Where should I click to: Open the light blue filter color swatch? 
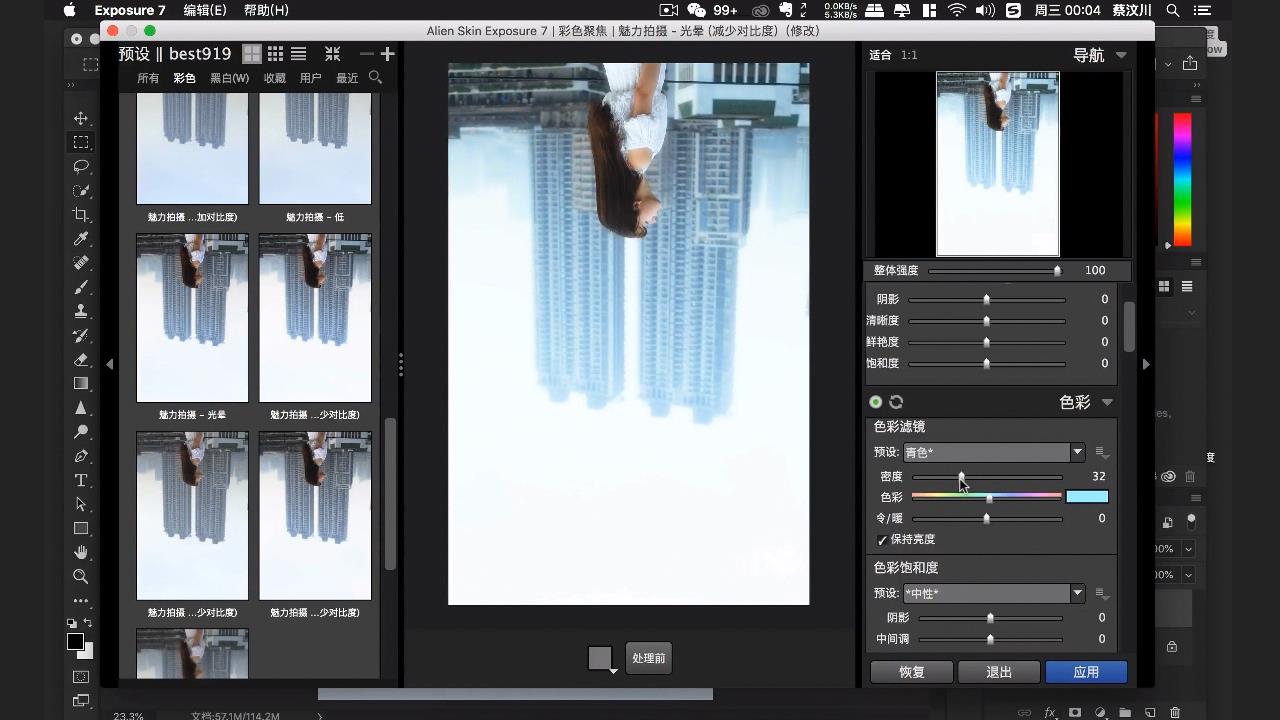(1087, 497)
